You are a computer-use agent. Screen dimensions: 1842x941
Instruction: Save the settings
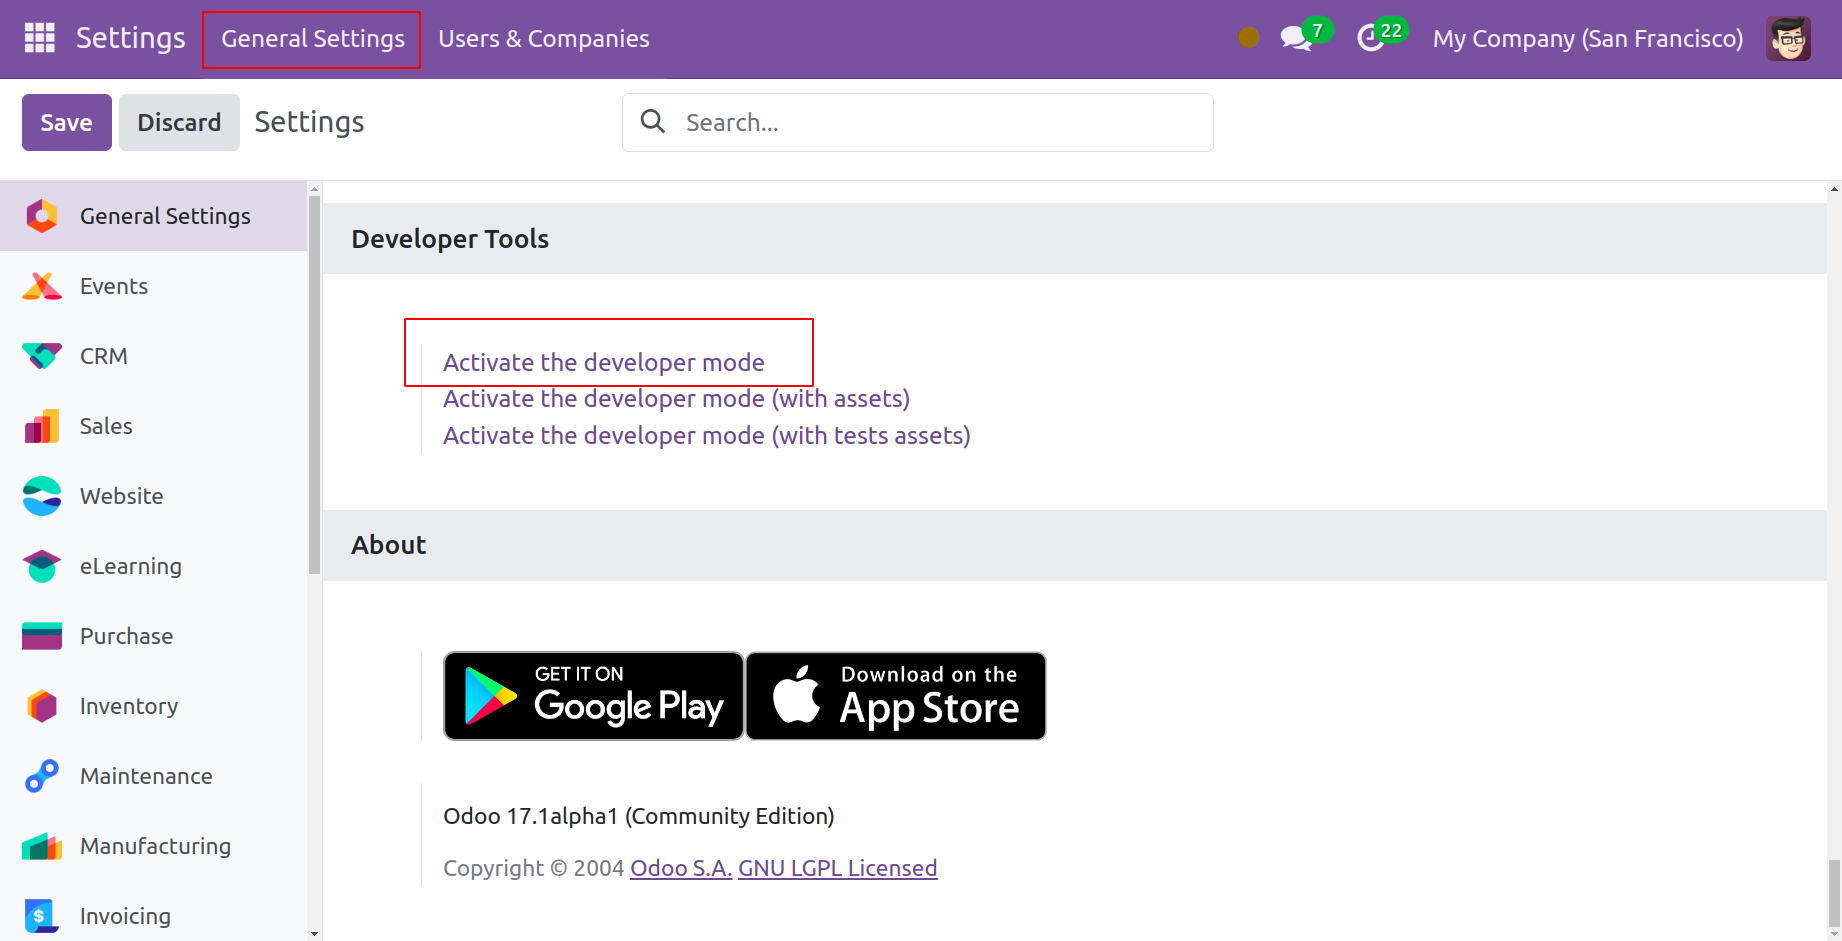click(x=67, y=122)
